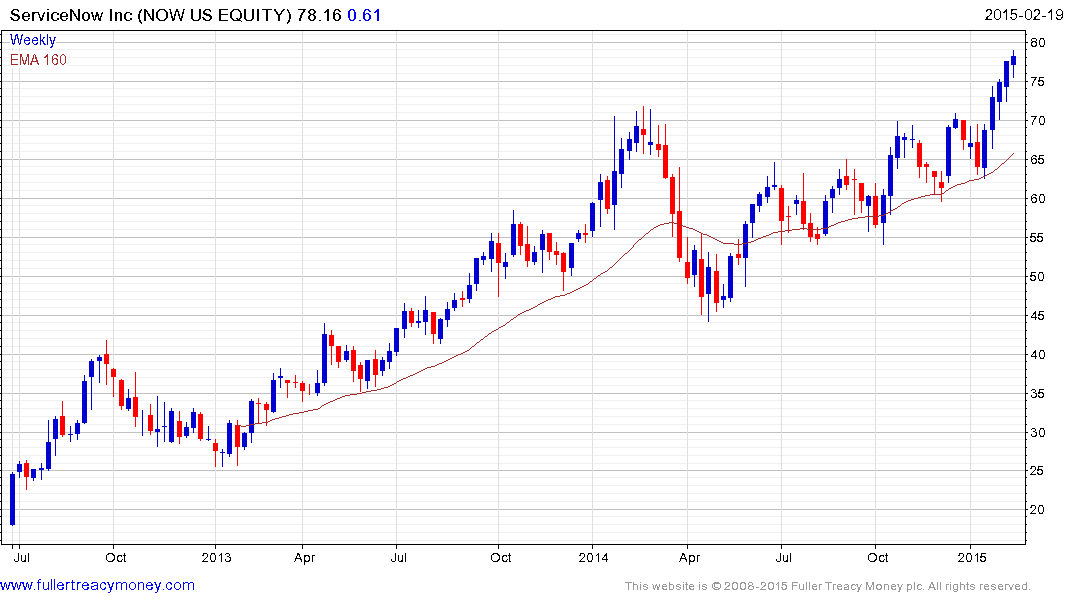The image size is (1075, 600).
Task: Click the 'Apr' label following 2014
Action: tap(690, 557)
